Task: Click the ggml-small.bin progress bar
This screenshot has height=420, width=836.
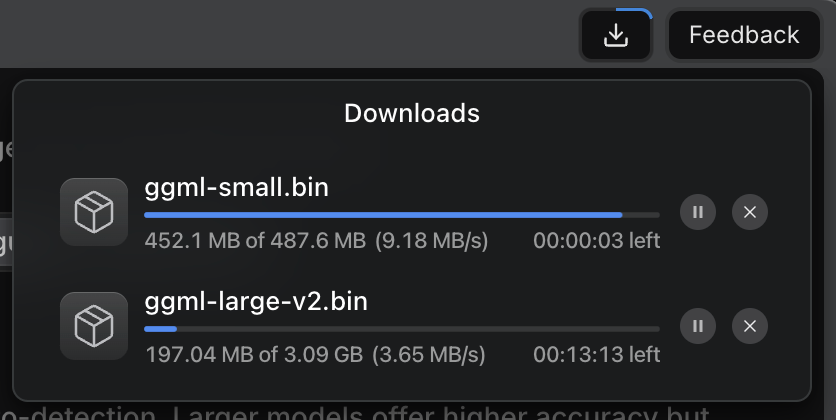Action: 402,215
